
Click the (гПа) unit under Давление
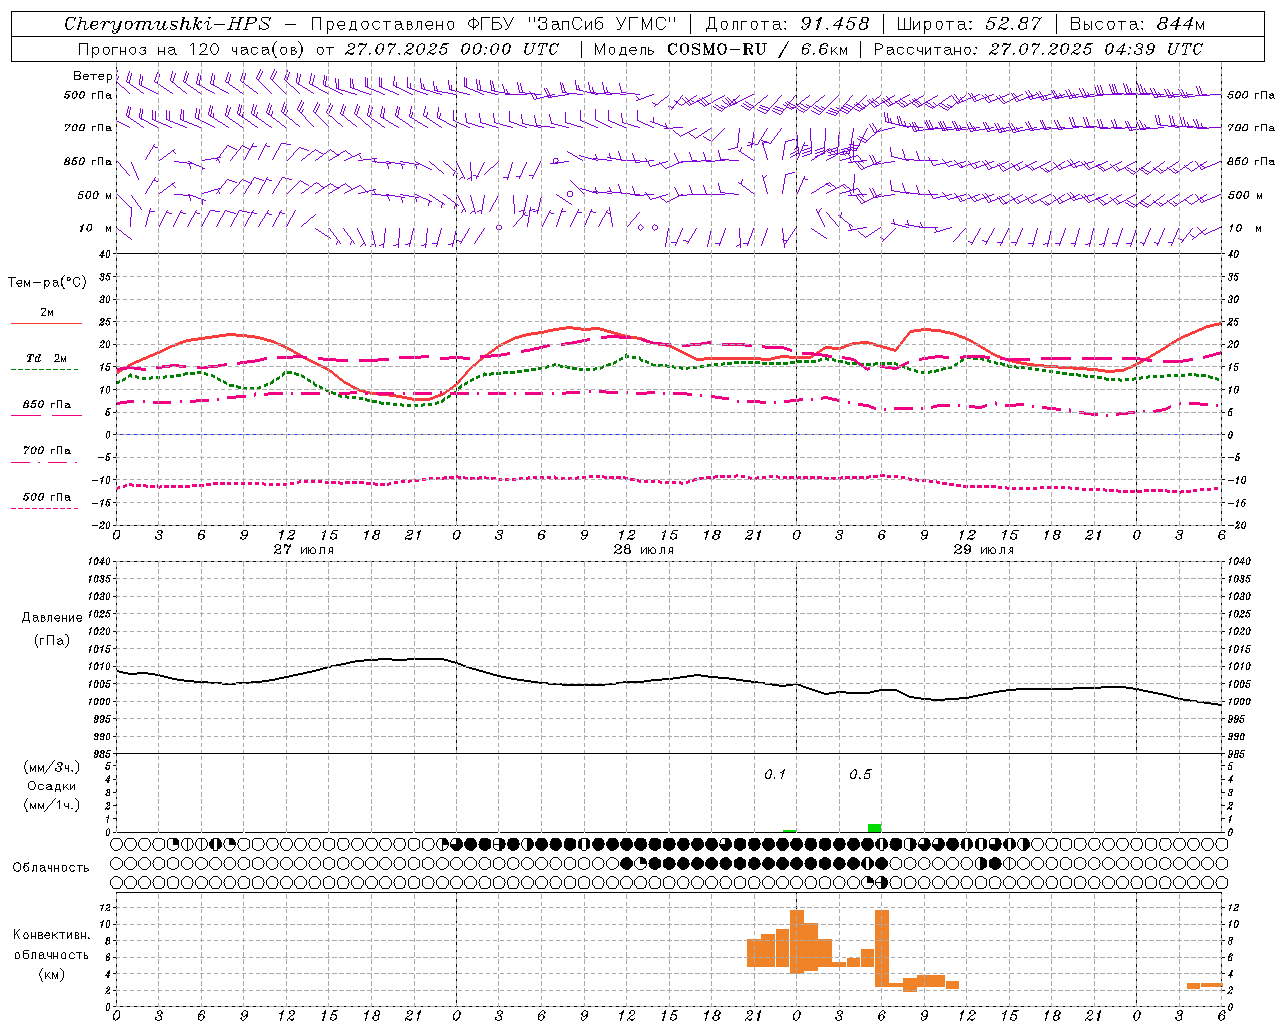point(52,640)
